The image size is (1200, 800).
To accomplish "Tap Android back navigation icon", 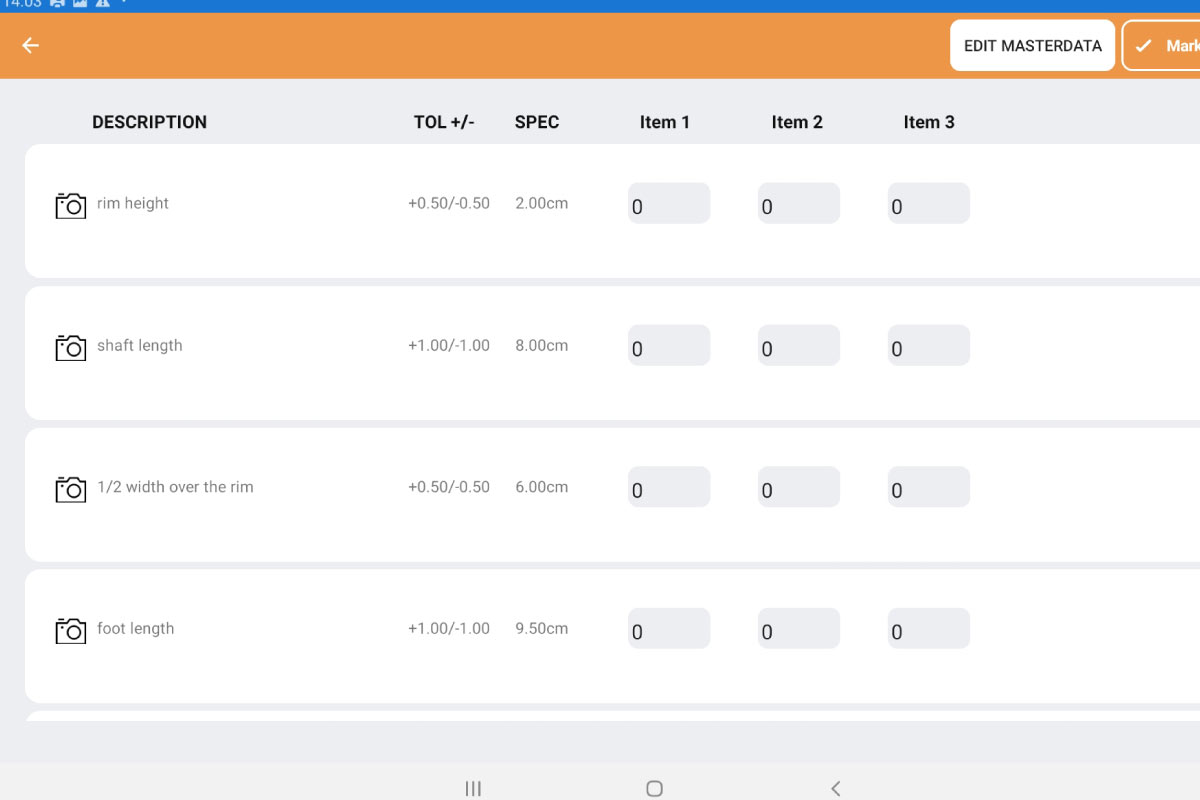I will (x=835, y=788).
